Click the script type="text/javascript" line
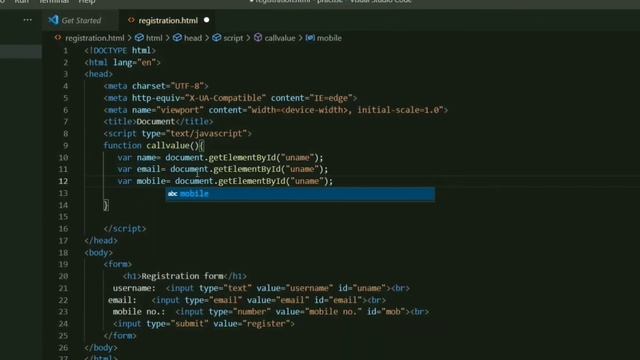 coord(178,133)
